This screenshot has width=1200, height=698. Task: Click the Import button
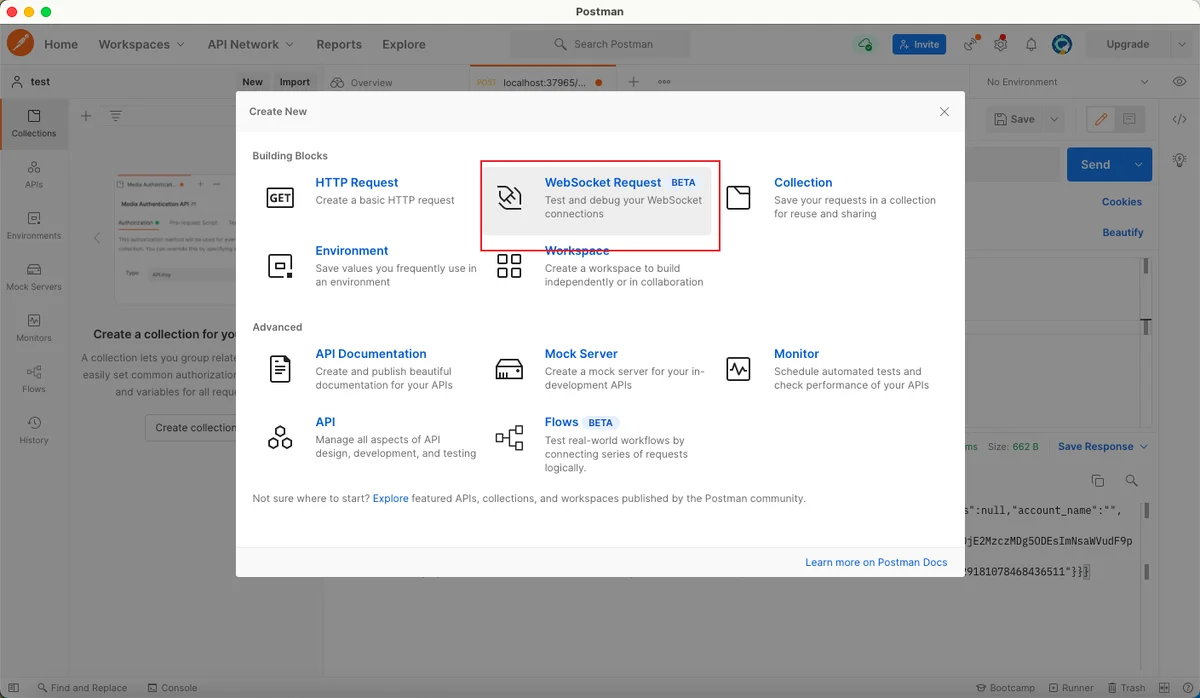click(294, 82)
